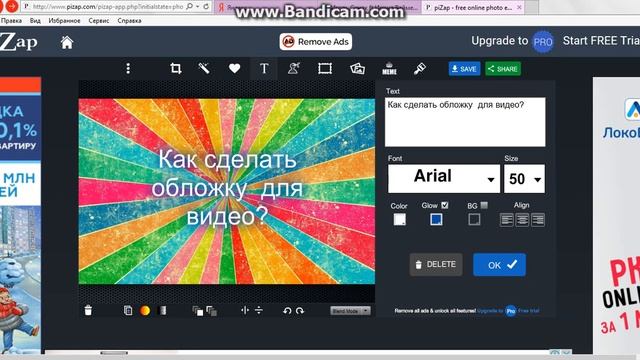This screenshot has height=360, width=640.
Task: Open the Избранное menu
Action: (64, 20)
